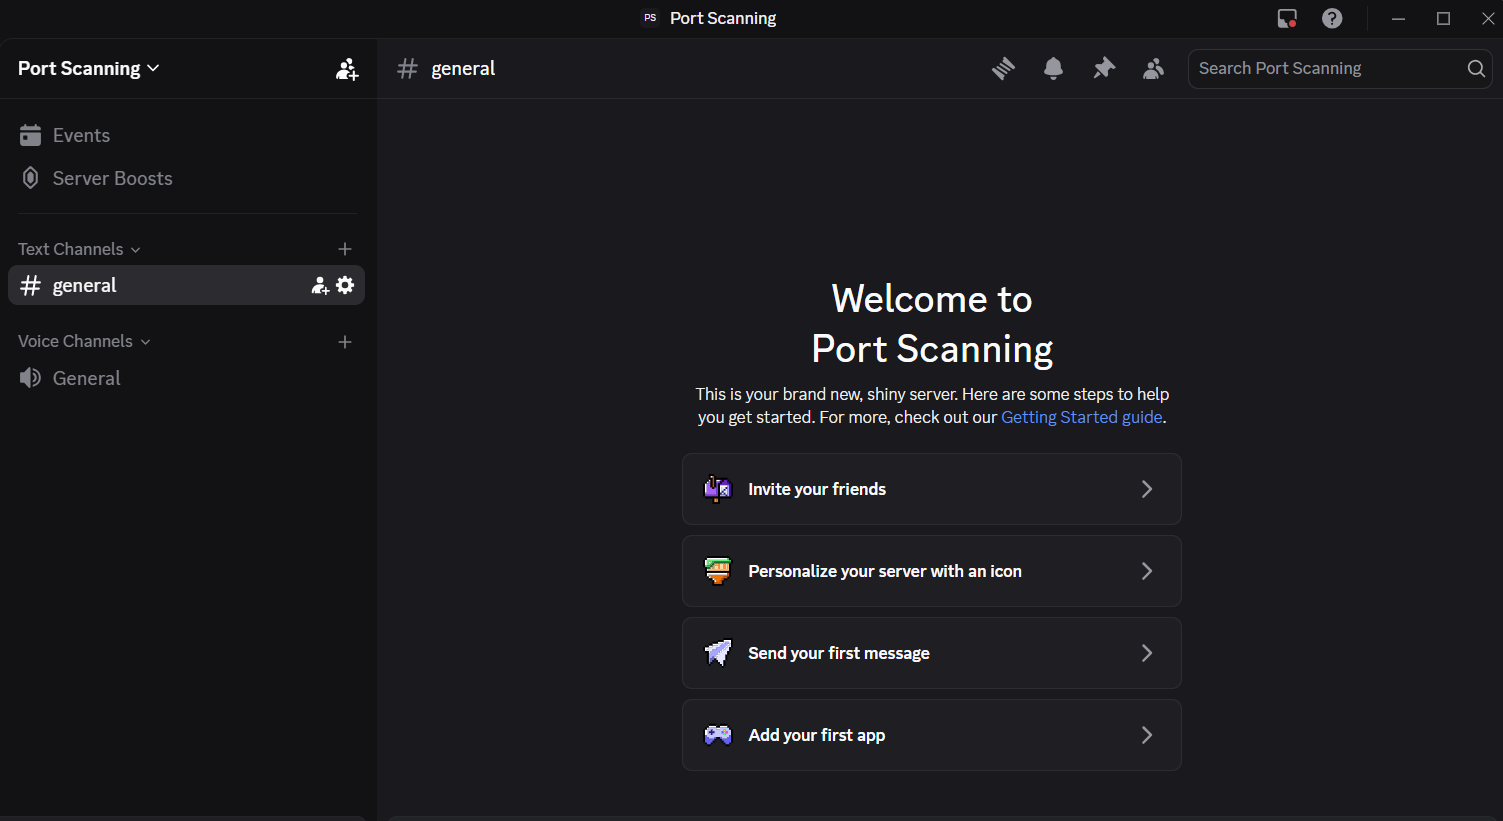Screen dimensions: 1503x821
Task: Click the magnifier icon in the search box
Action: [1476, 68]
